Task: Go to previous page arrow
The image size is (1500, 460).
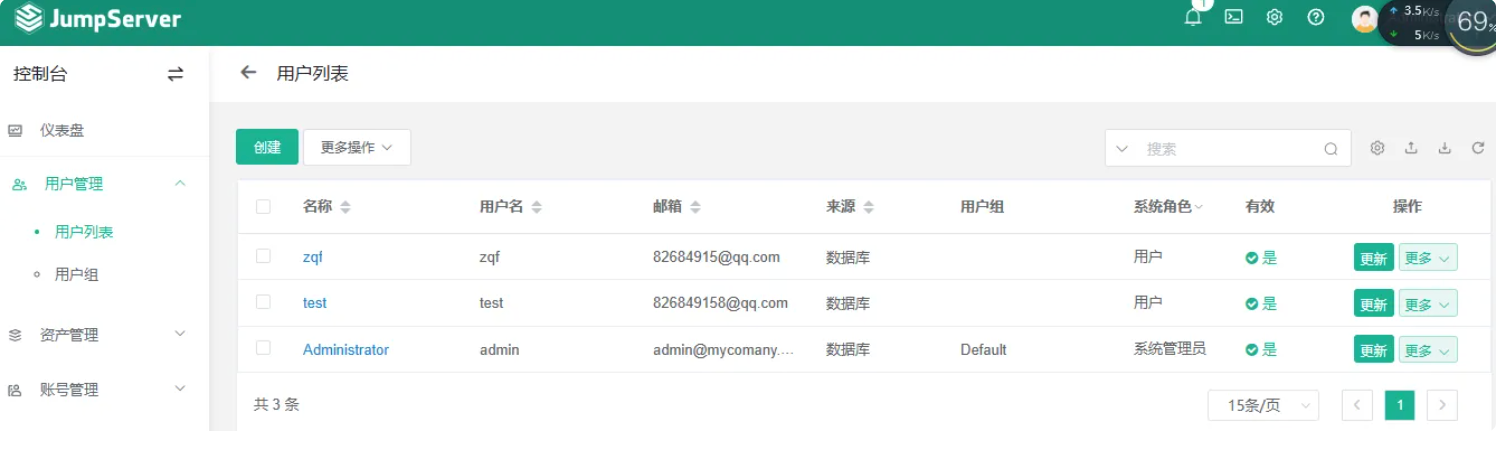Action: click(x=1357, y=405)
